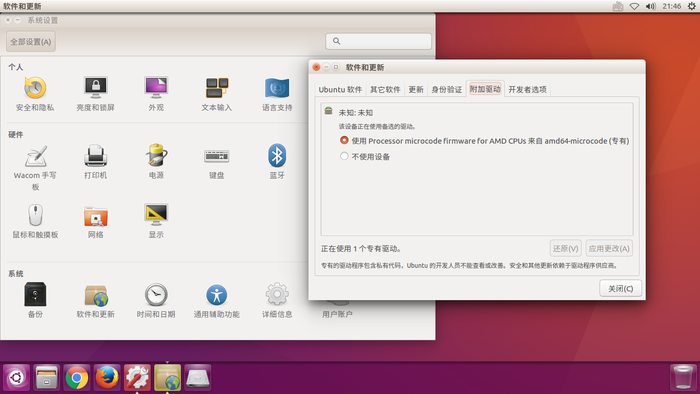The image size is (700, 394).
Task: Launch Files manager from the dock
Action: click(x=46, y=377)
